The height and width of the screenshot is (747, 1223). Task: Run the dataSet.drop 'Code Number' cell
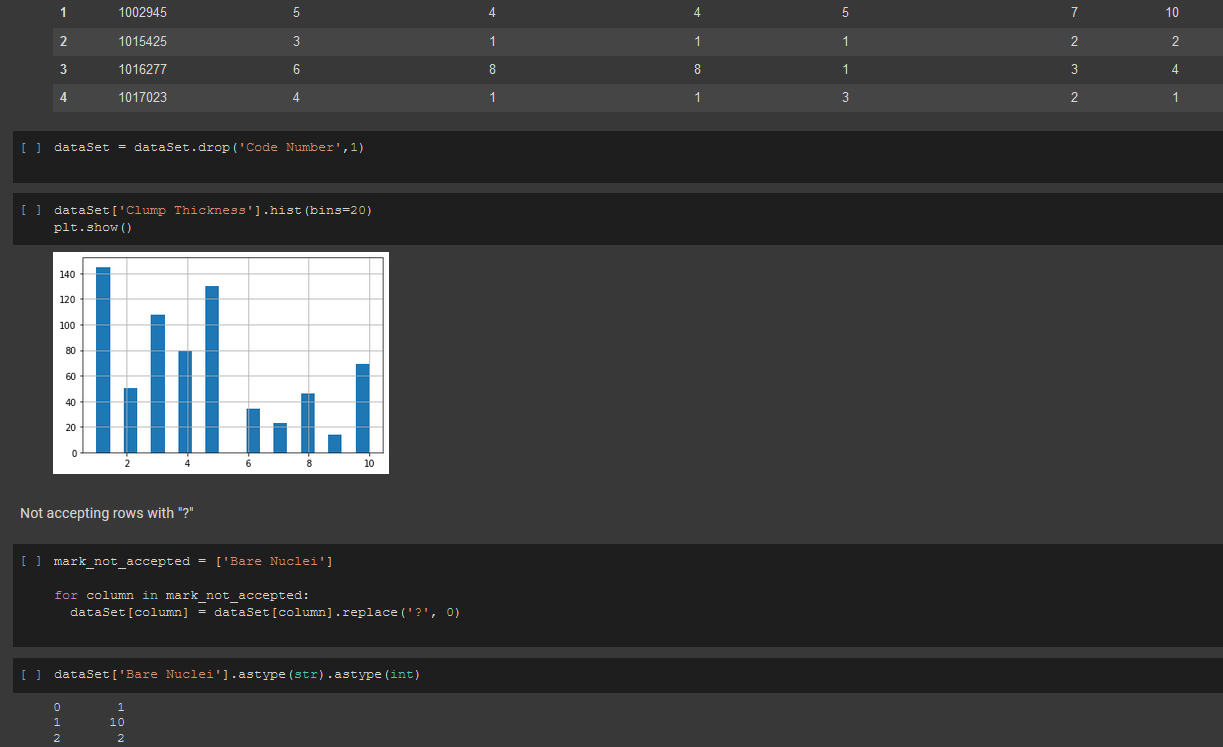(31, 147)
